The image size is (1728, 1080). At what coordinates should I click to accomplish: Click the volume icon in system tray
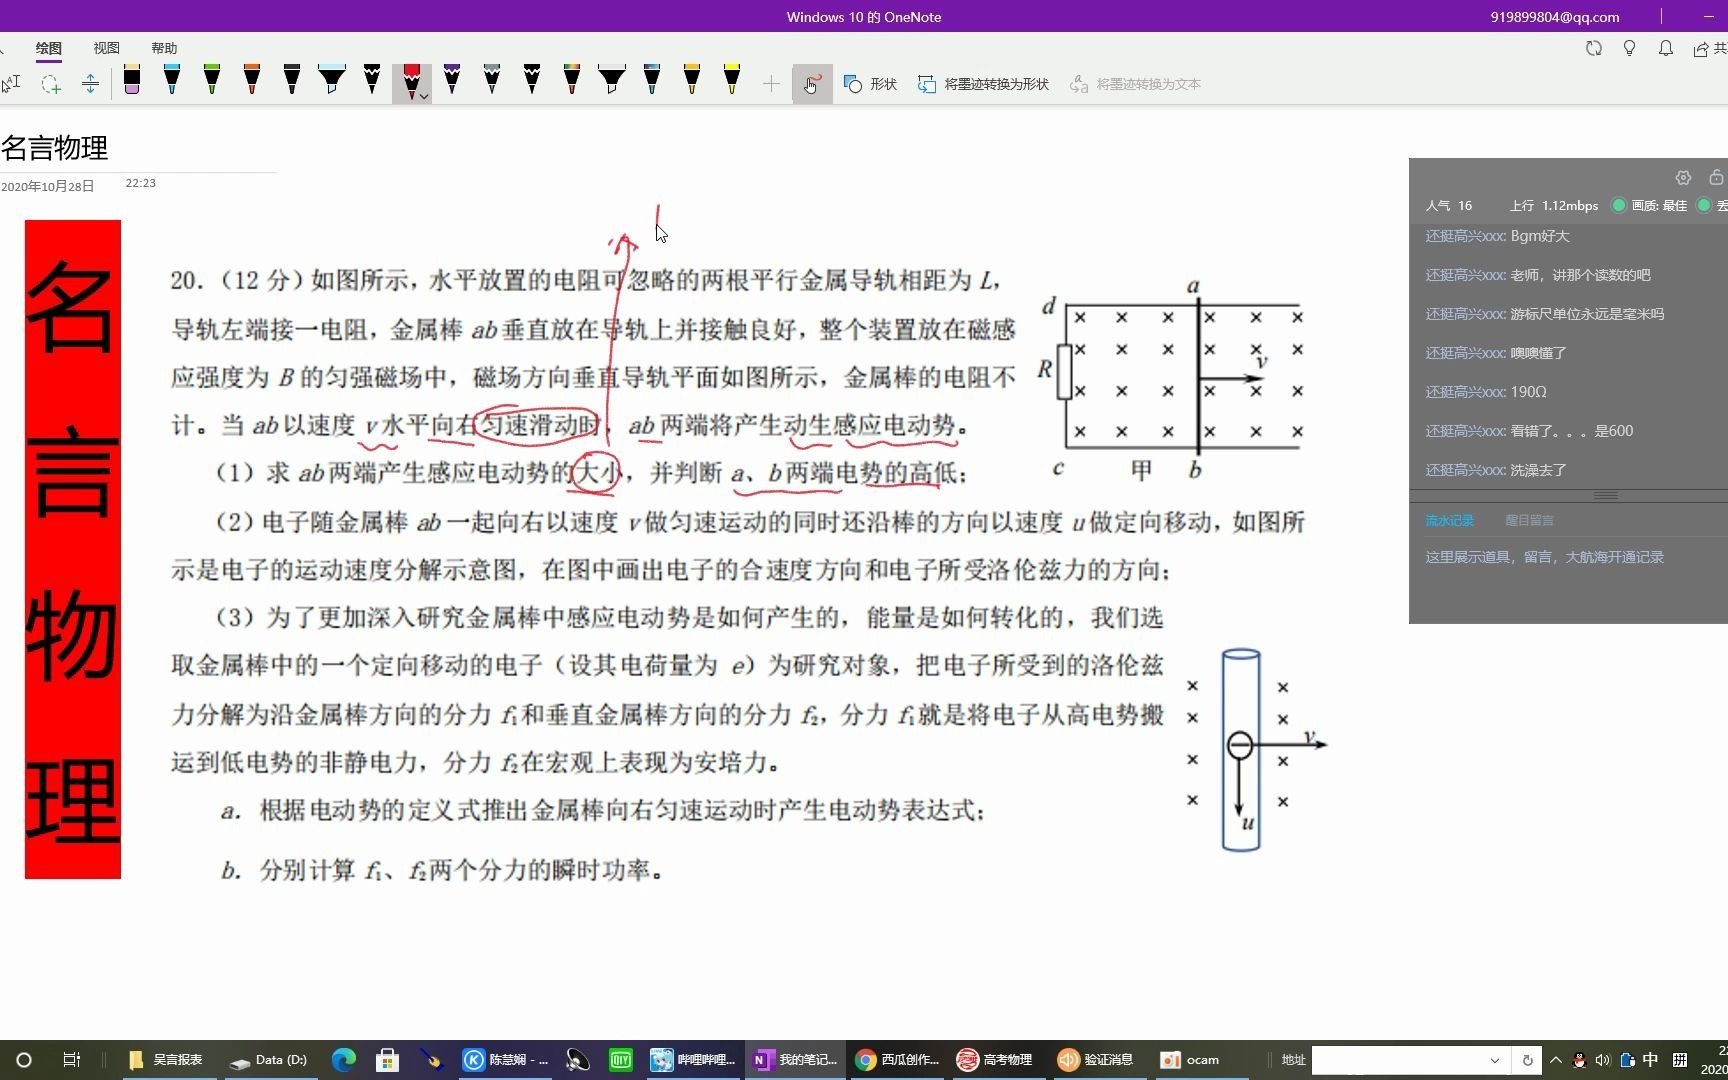(1603, 1060)
